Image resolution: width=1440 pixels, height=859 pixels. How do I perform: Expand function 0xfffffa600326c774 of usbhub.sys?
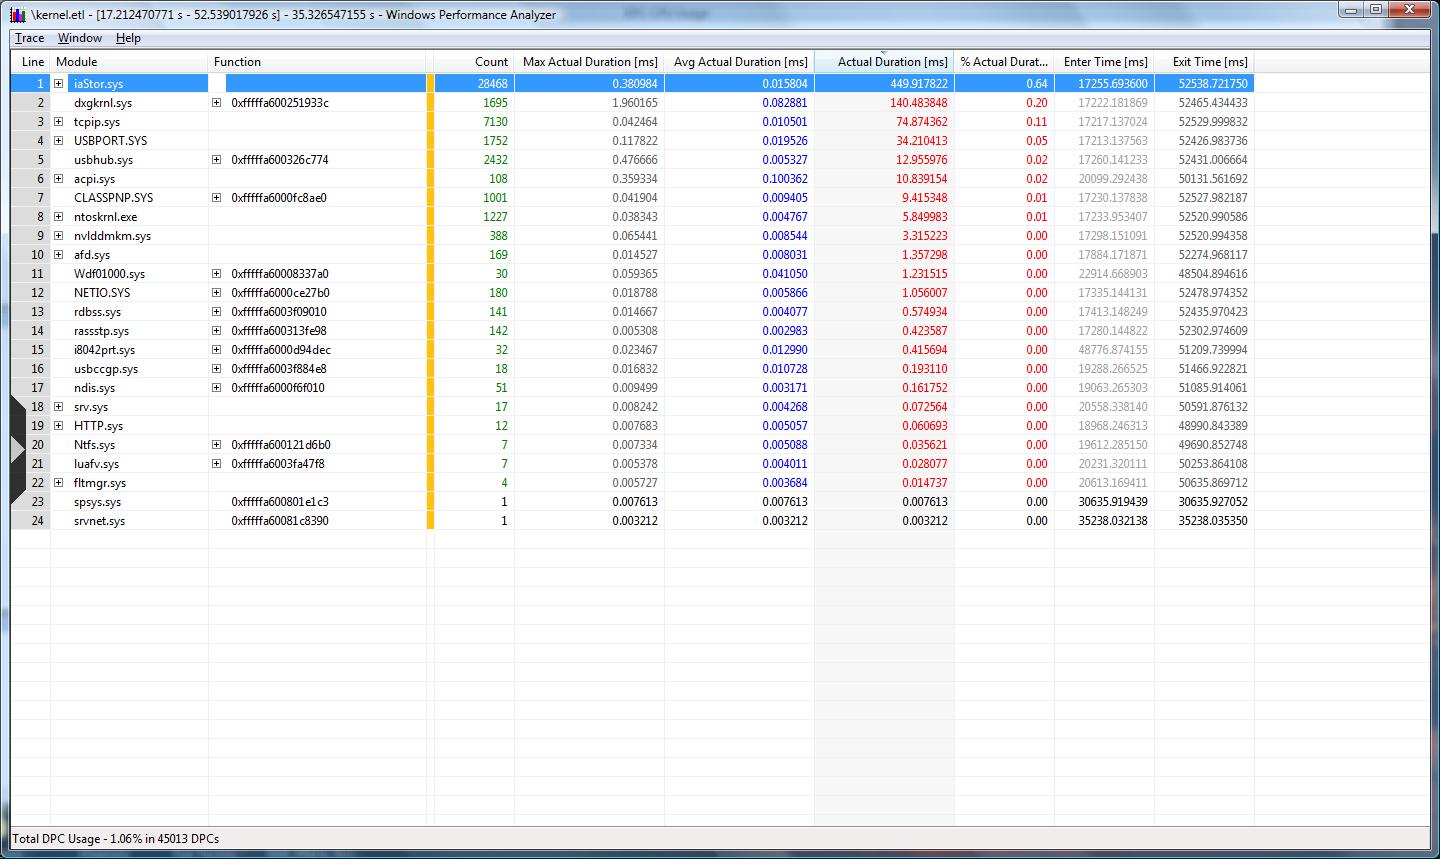click(216, 160)
